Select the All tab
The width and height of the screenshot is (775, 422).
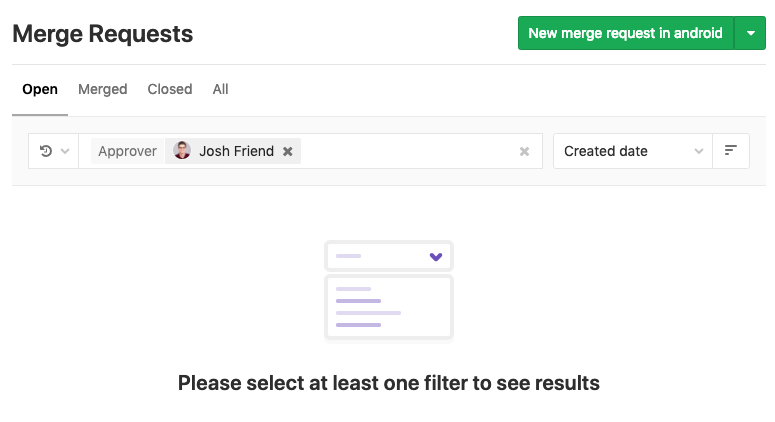[220, 89]
